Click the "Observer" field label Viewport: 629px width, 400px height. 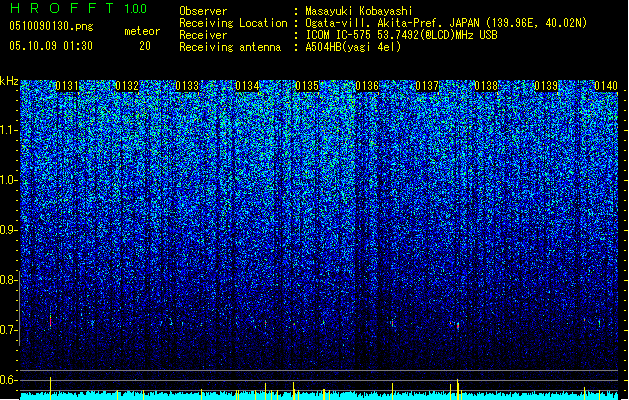203,11
